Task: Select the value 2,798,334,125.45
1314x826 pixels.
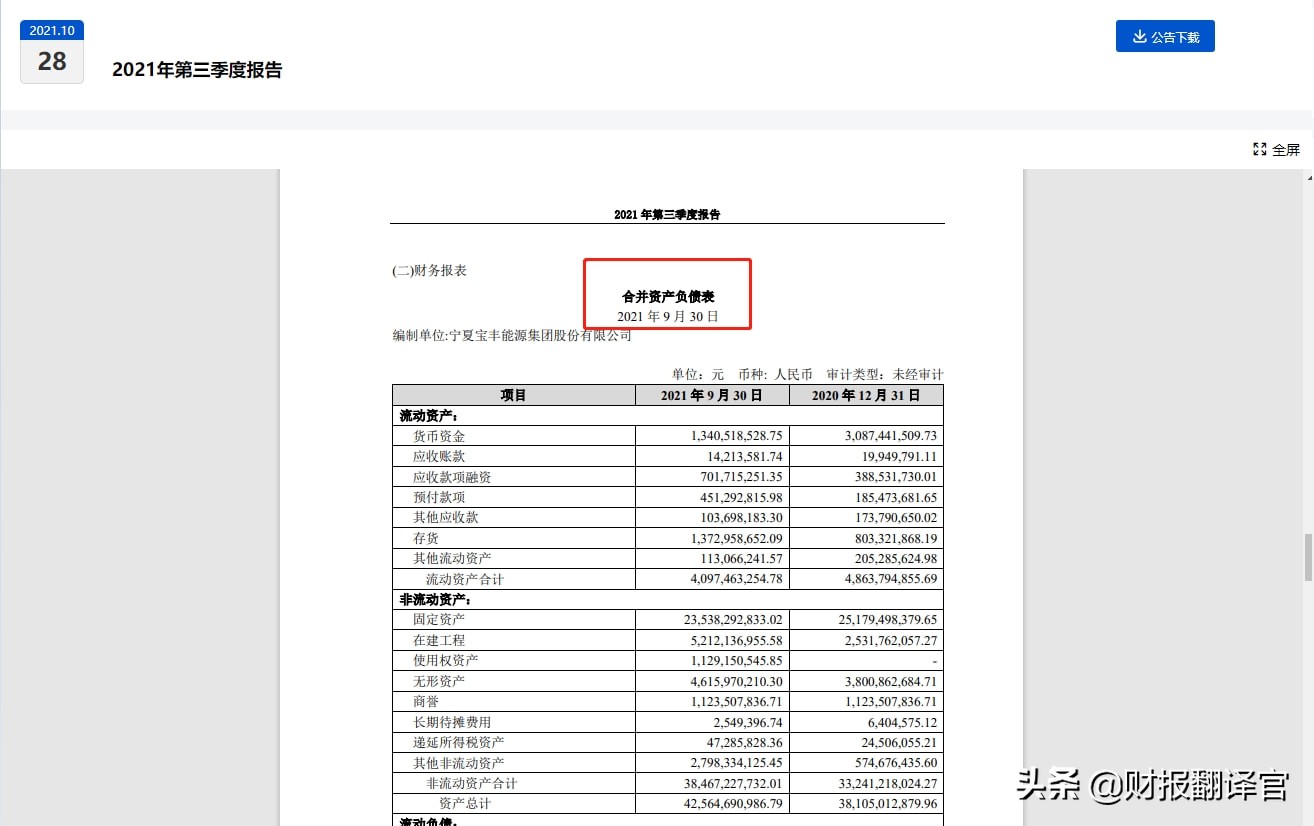Action: 737,763
